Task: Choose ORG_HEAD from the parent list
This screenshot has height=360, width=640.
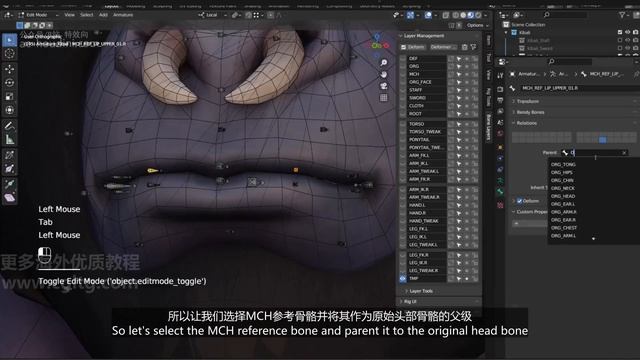Action: (563, 196)
